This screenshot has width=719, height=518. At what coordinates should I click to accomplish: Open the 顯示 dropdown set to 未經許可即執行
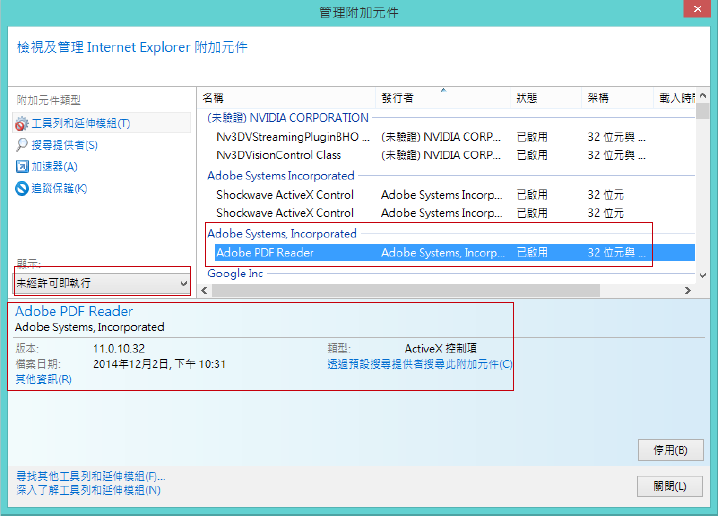coord(102,283)
